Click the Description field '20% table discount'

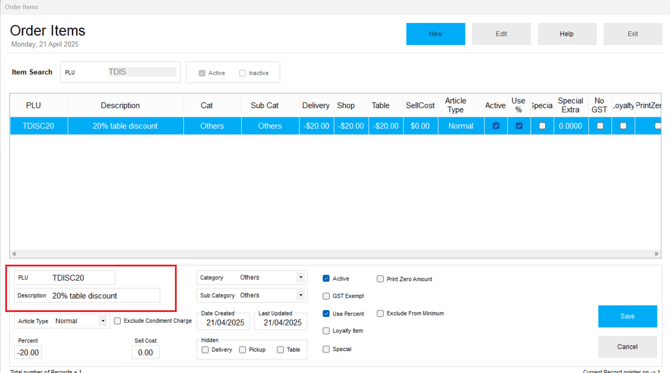(x=87, y=296)
